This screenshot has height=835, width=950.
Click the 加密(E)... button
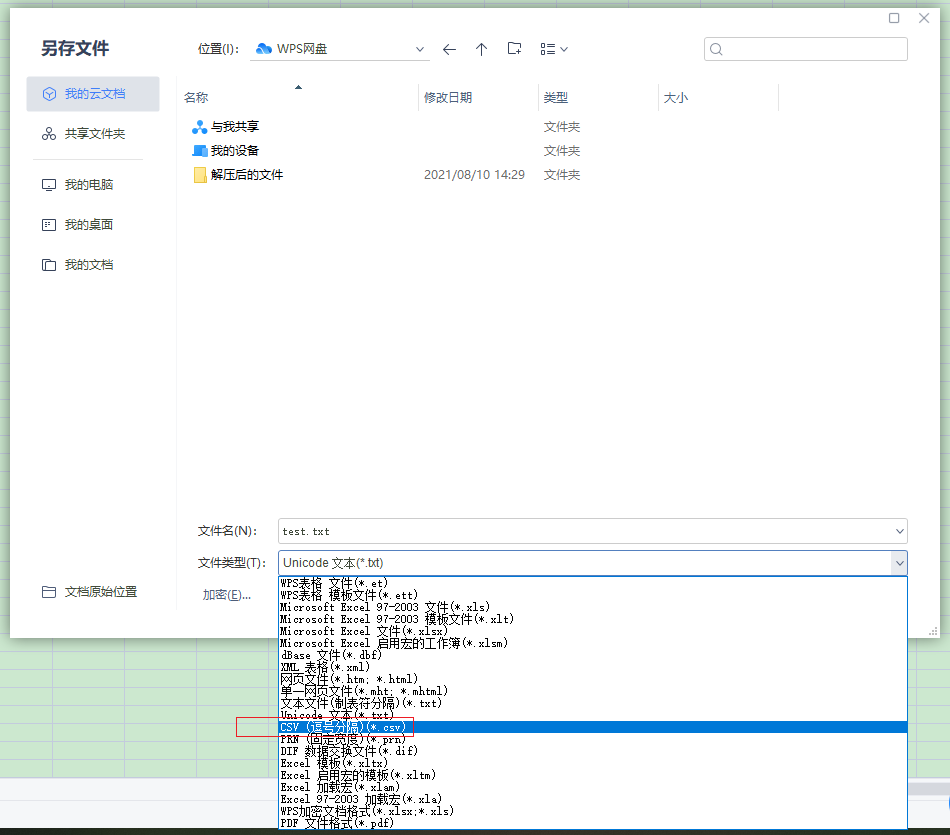click(x=226, y=595)
